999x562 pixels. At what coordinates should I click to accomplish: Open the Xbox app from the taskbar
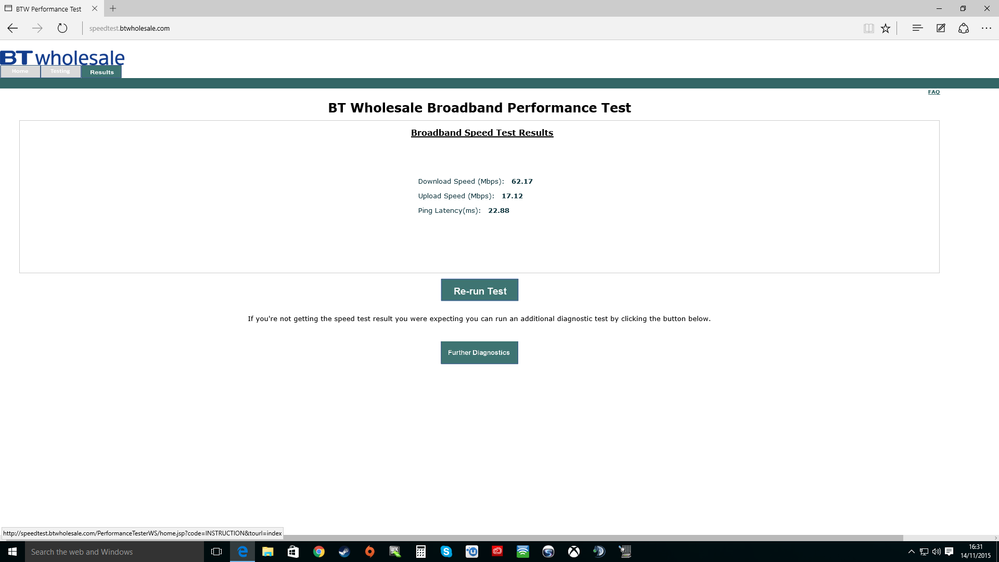click(573, 552)
